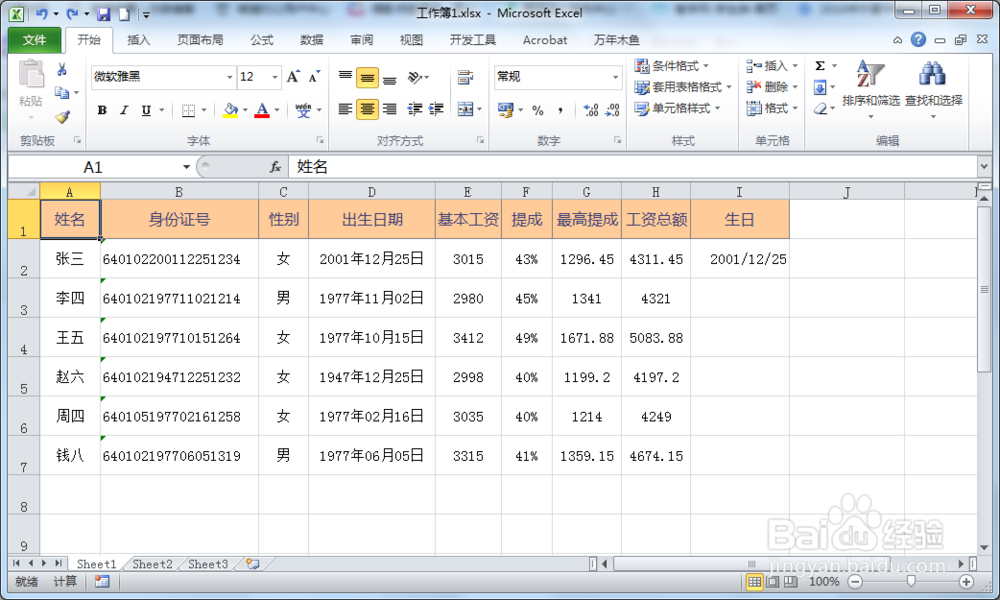
Task: Open the number format 常规 dropdown
Action: [615, 77]
